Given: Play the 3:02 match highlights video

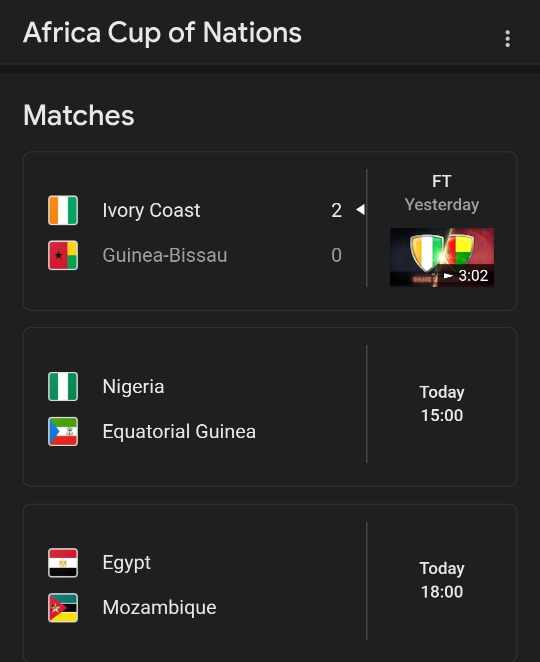Looking at the screenshot, I should click(442, 257).
